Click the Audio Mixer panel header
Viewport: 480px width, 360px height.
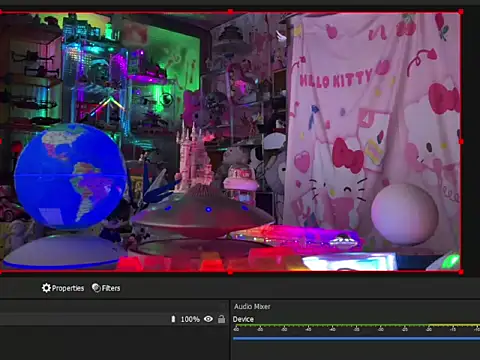pyautogui.click(x=252, y=306)
